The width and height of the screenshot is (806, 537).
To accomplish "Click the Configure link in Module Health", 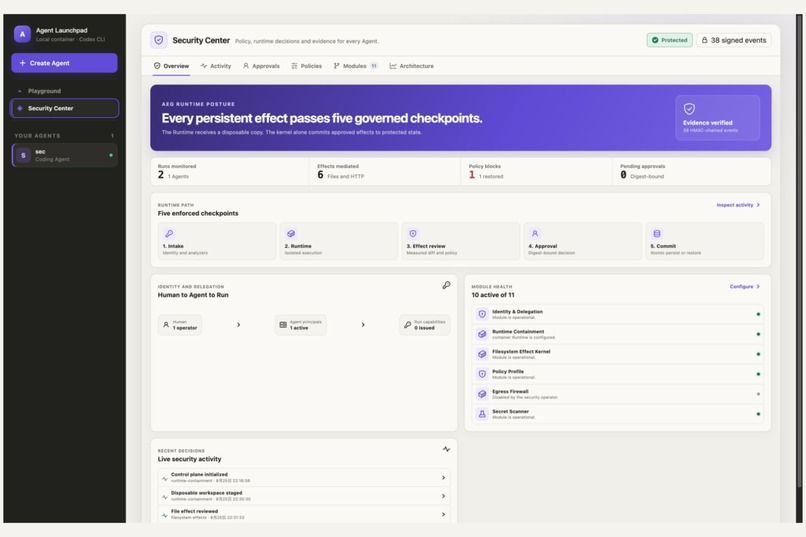I will point(745,287).
